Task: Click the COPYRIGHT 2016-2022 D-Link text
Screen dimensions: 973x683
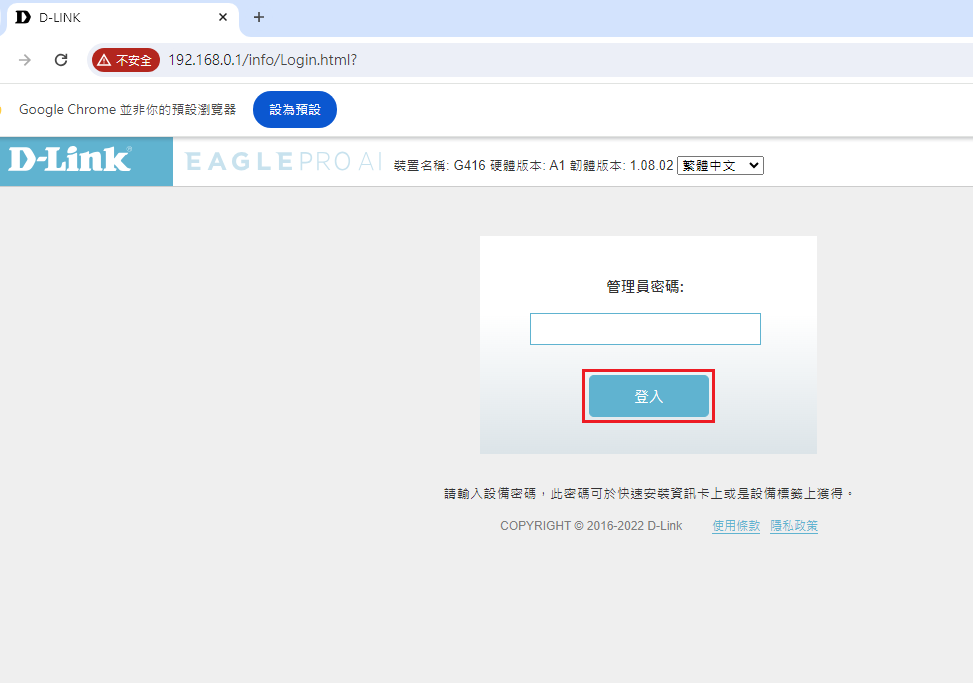Action: [x=591, y=526]
